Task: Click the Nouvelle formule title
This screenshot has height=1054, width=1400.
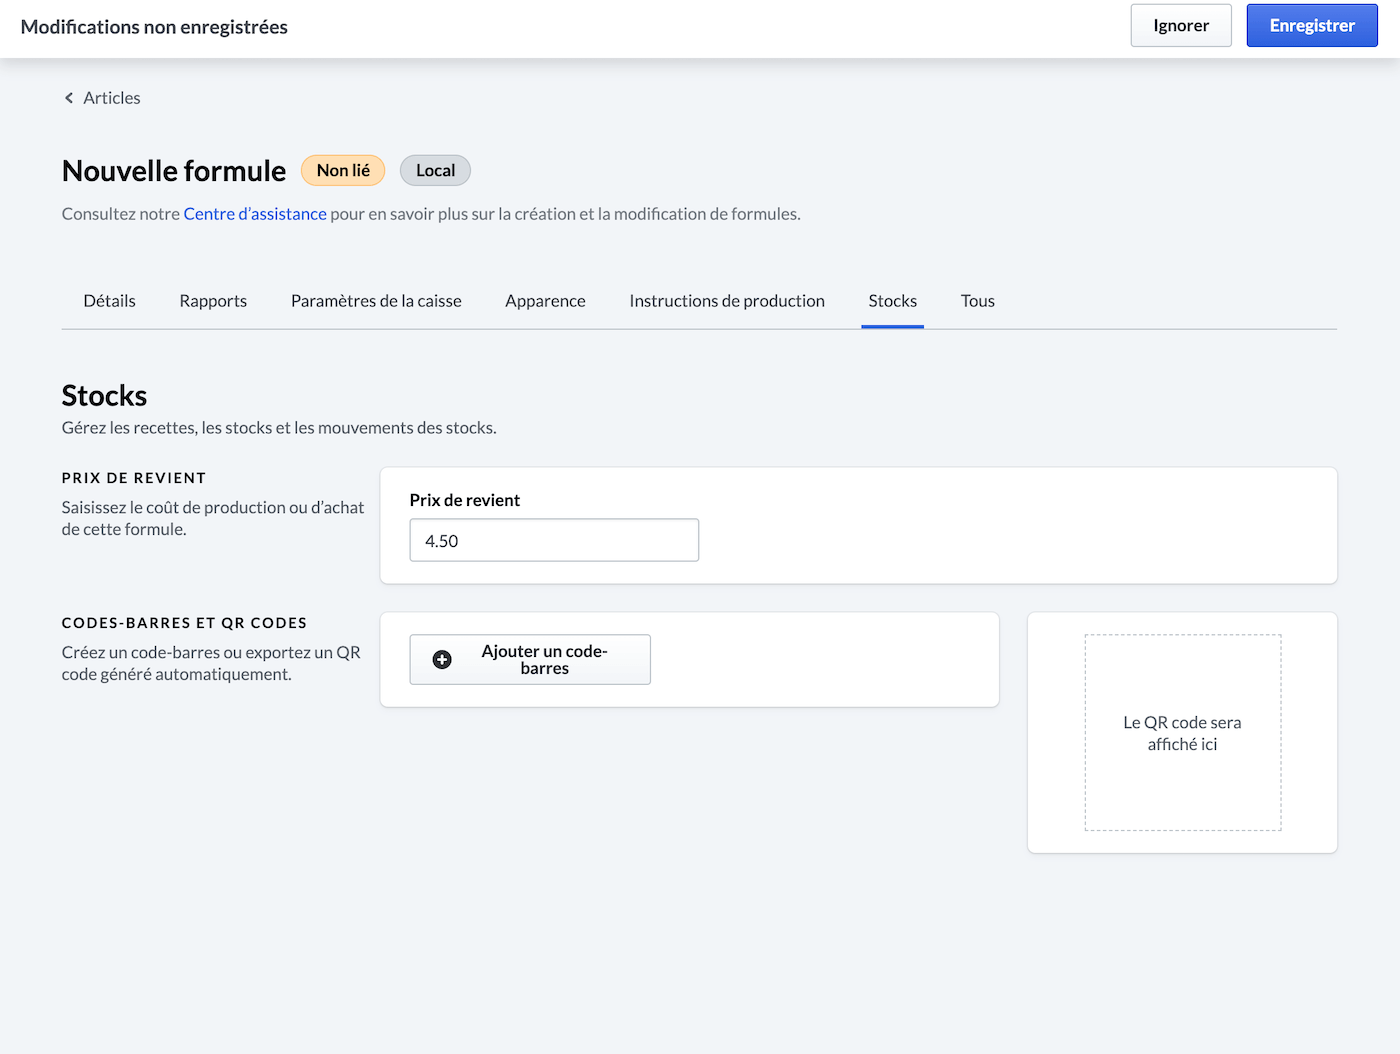Action: point(174,171)
